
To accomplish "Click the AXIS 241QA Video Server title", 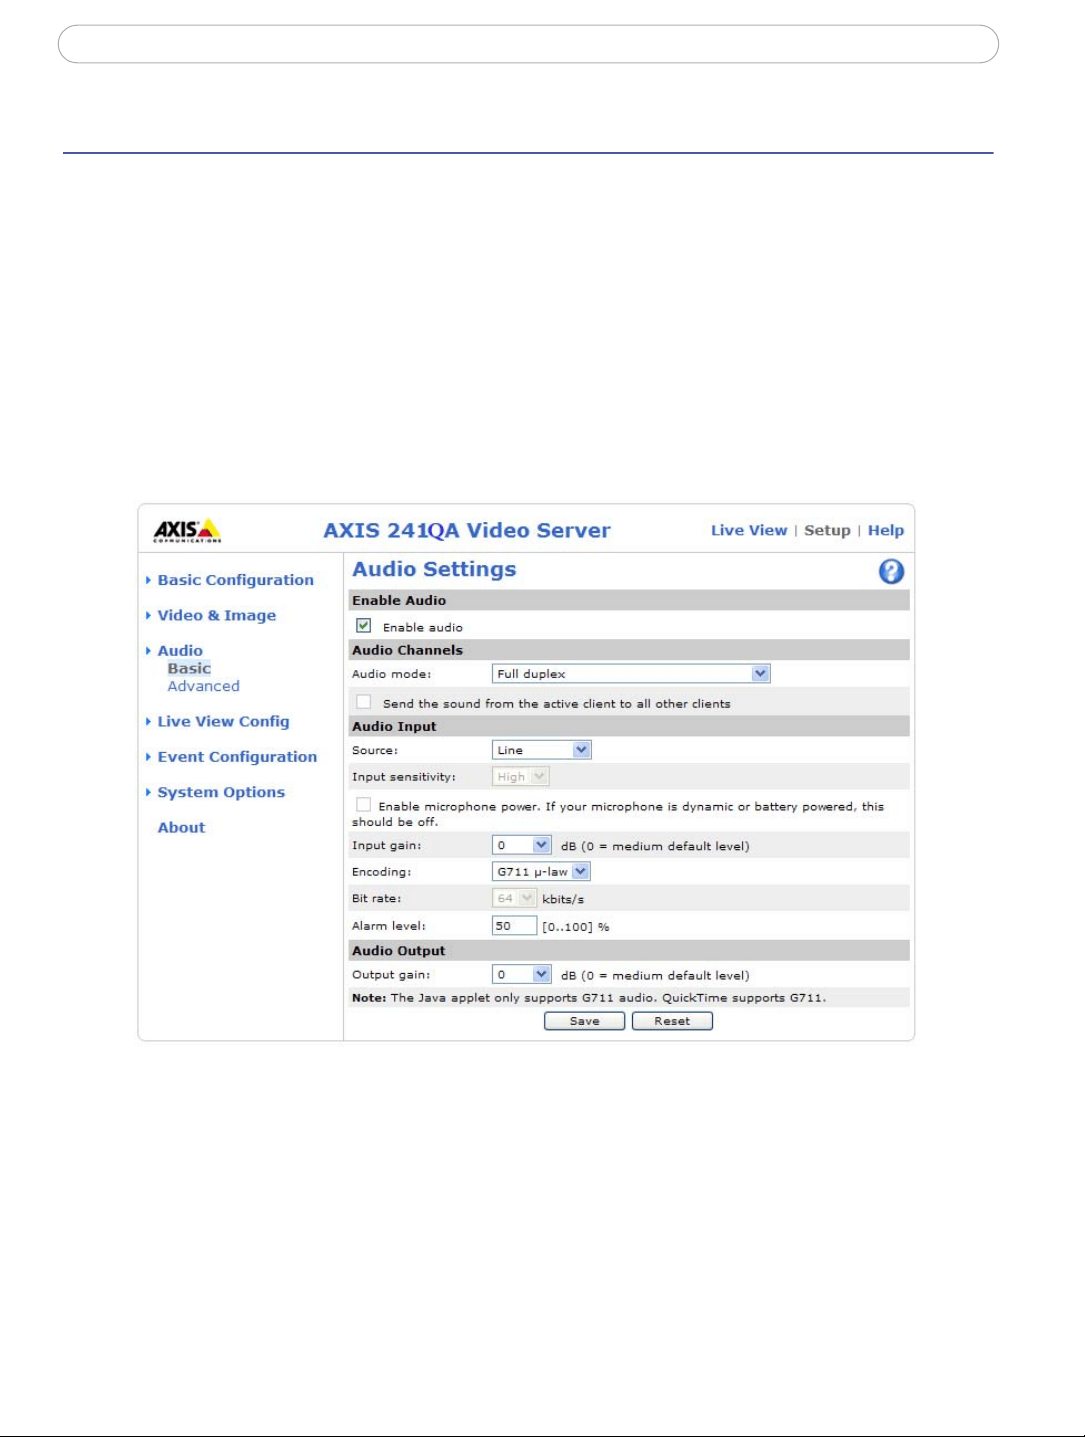I will pos(467,531).
